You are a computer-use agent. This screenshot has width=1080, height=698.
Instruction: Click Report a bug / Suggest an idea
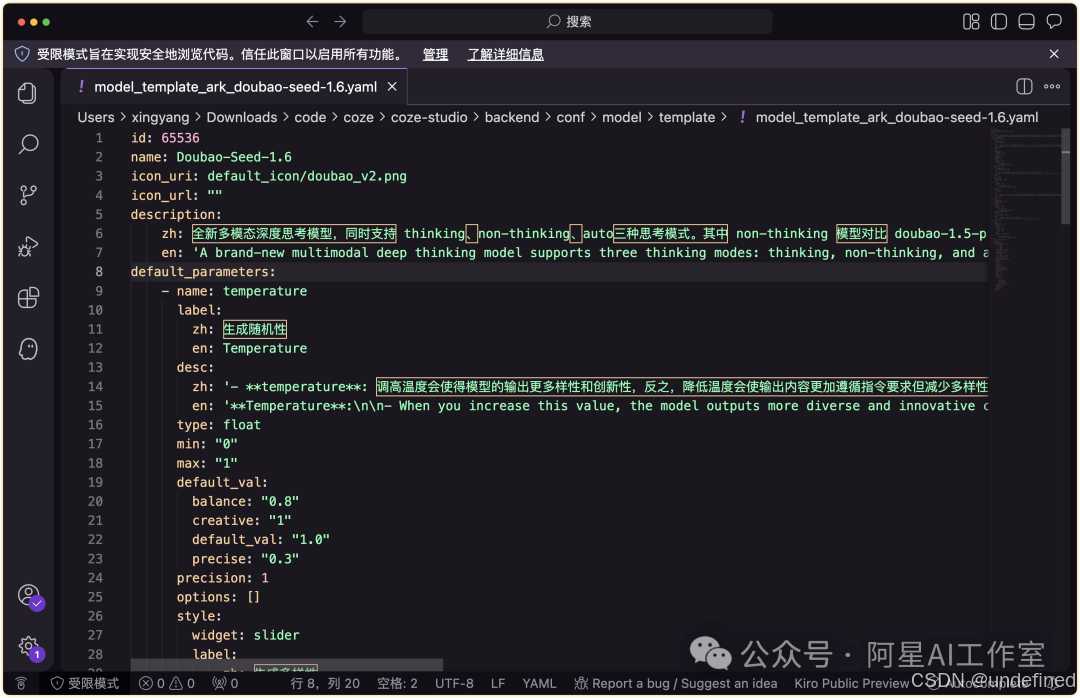tap(676, 683)
